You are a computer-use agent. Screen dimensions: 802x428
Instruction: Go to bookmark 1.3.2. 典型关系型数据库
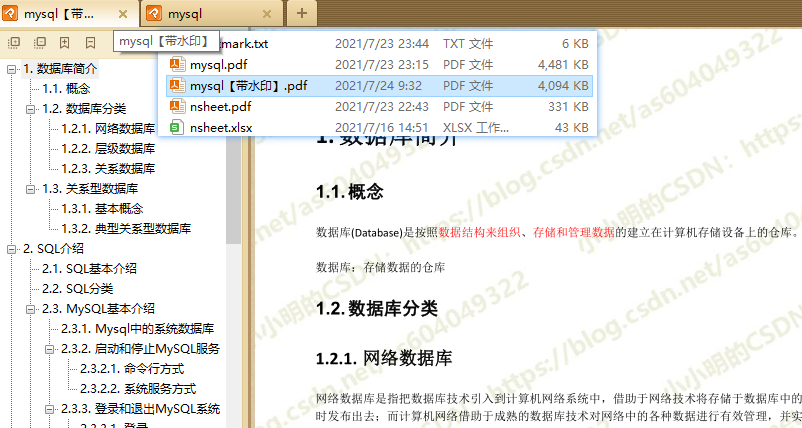pyautogui.click(x=126, y=228)
